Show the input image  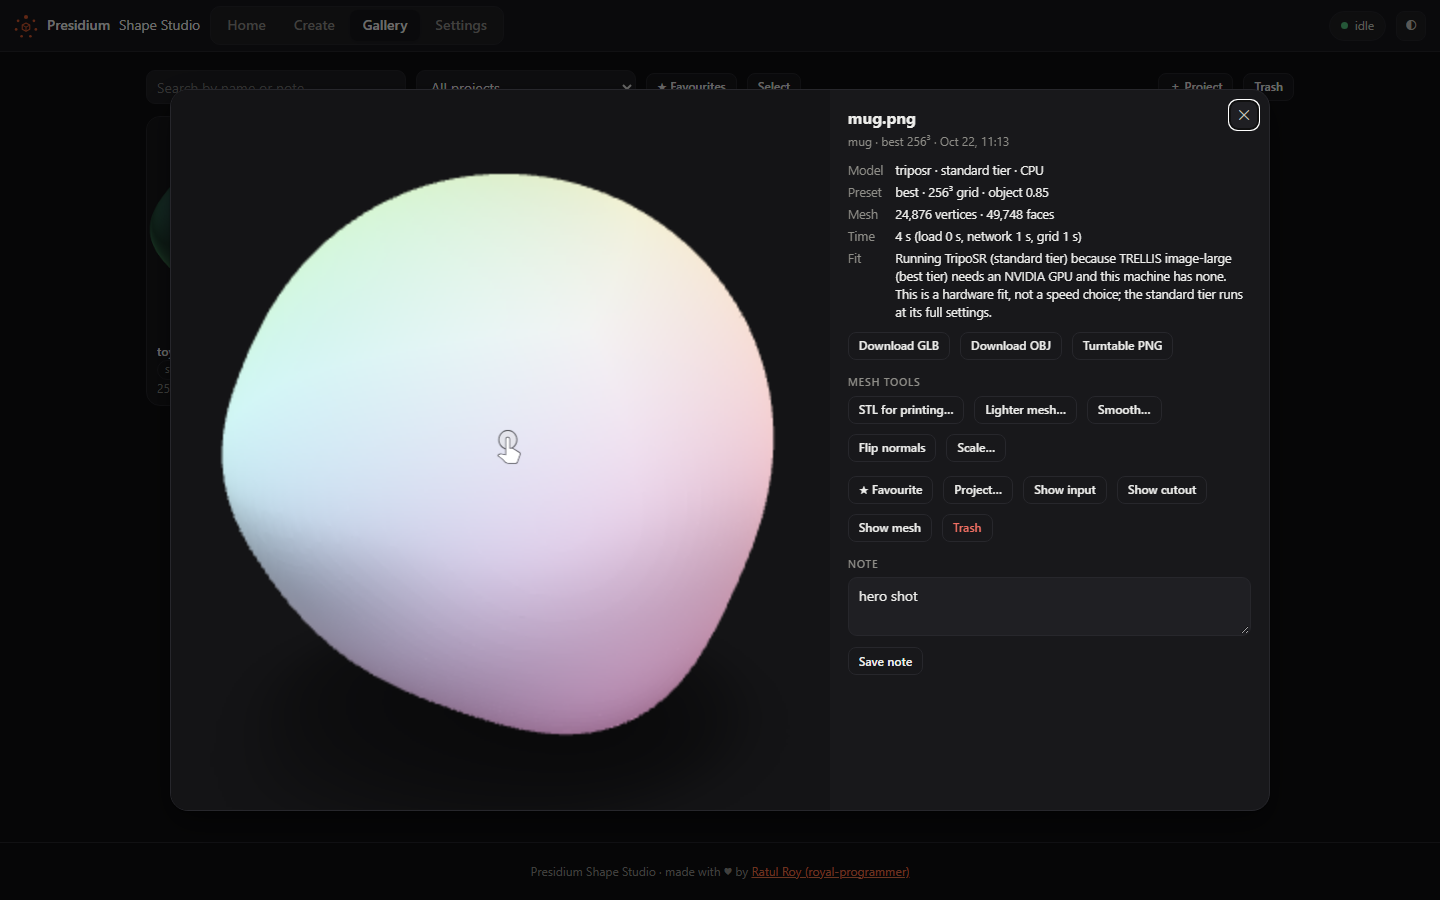(x=1065, y=490)
